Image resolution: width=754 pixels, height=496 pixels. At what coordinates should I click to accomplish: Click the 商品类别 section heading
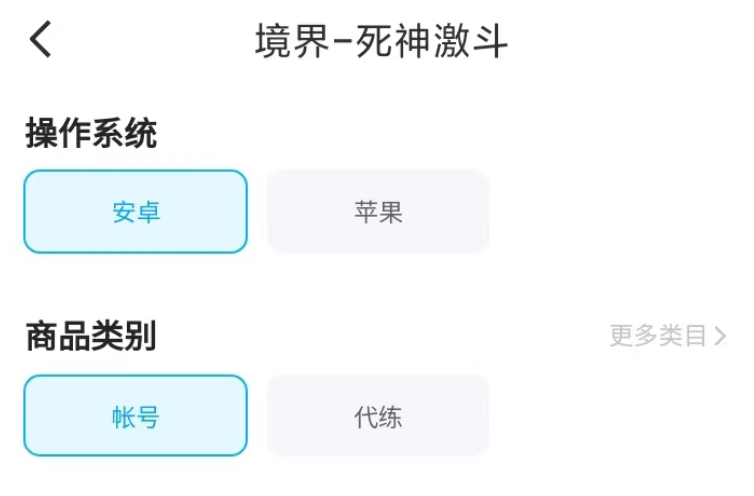[91, 337]
